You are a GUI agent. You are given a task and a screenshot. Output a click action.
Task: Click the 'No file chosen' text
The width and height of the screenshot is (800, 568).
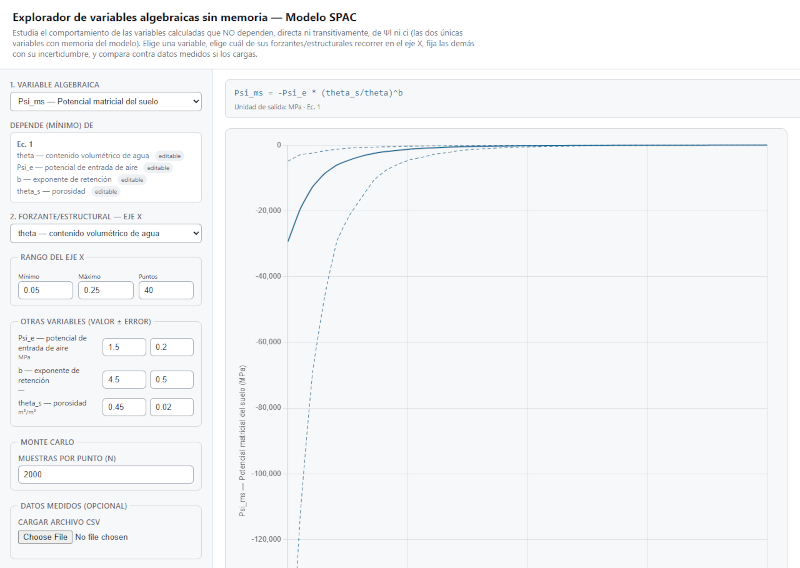(x=102, y=537)
